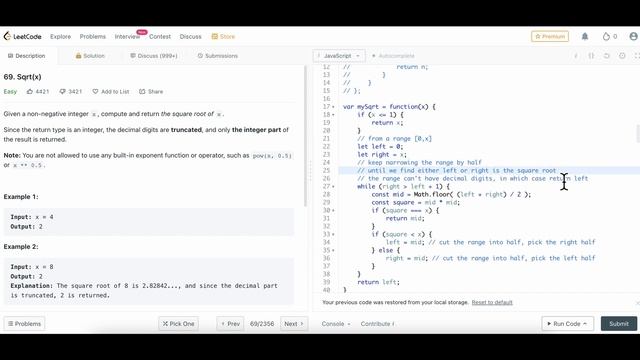Open the notifications bell

(x=585, y=36)
